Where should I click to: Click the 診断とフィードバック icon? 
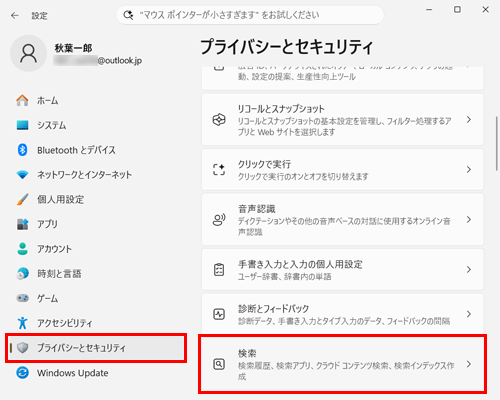coord(219,314)
